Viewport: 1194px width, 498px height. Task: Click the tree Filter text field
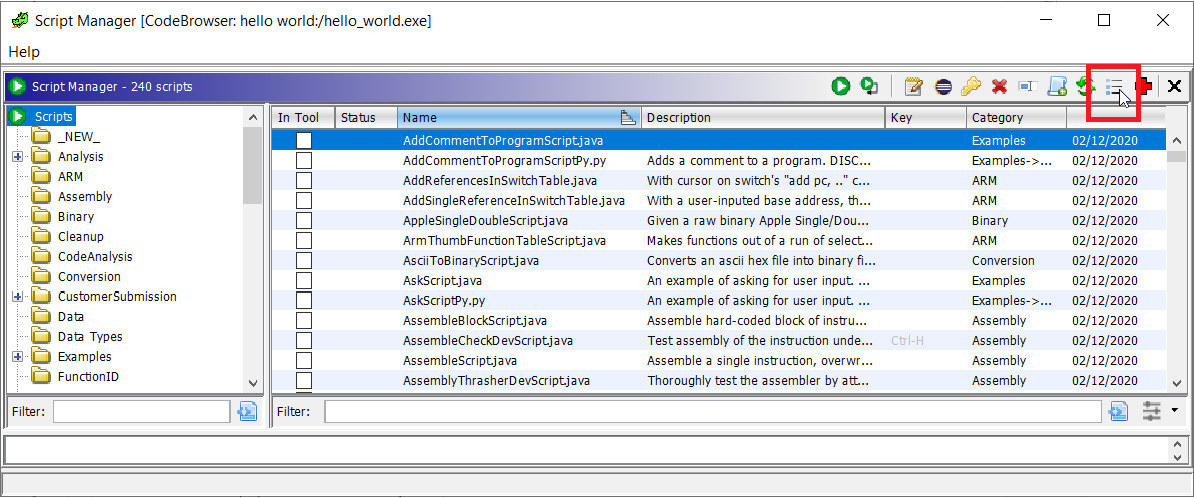pos(142,412)
